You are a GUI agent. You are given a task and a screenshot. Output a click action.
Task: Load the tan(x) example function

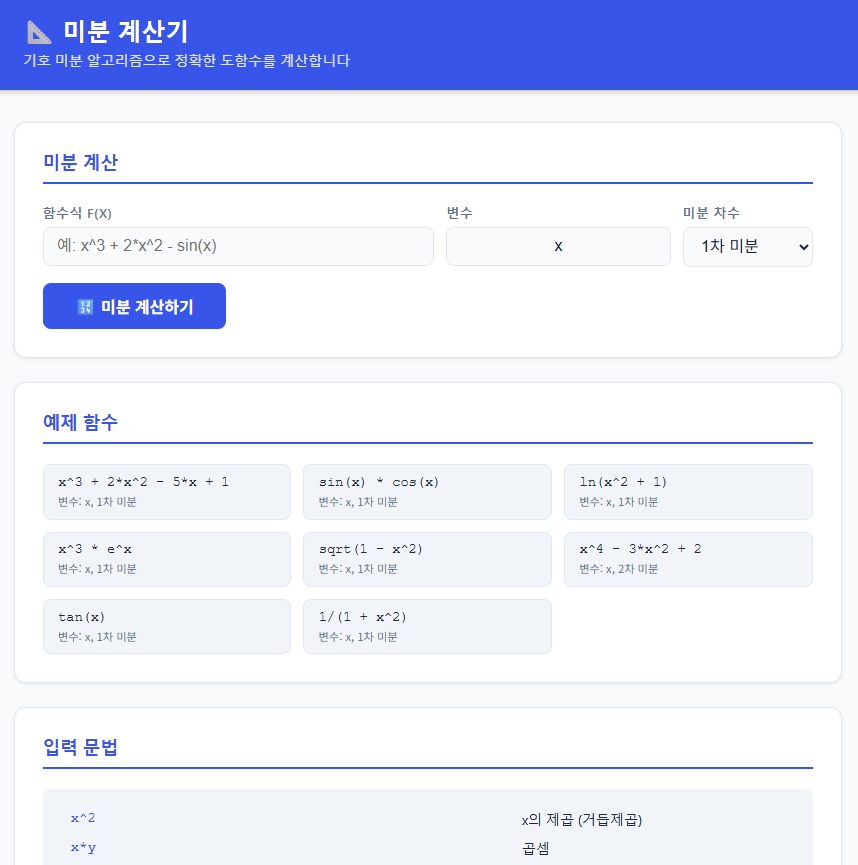coord(166,626)
